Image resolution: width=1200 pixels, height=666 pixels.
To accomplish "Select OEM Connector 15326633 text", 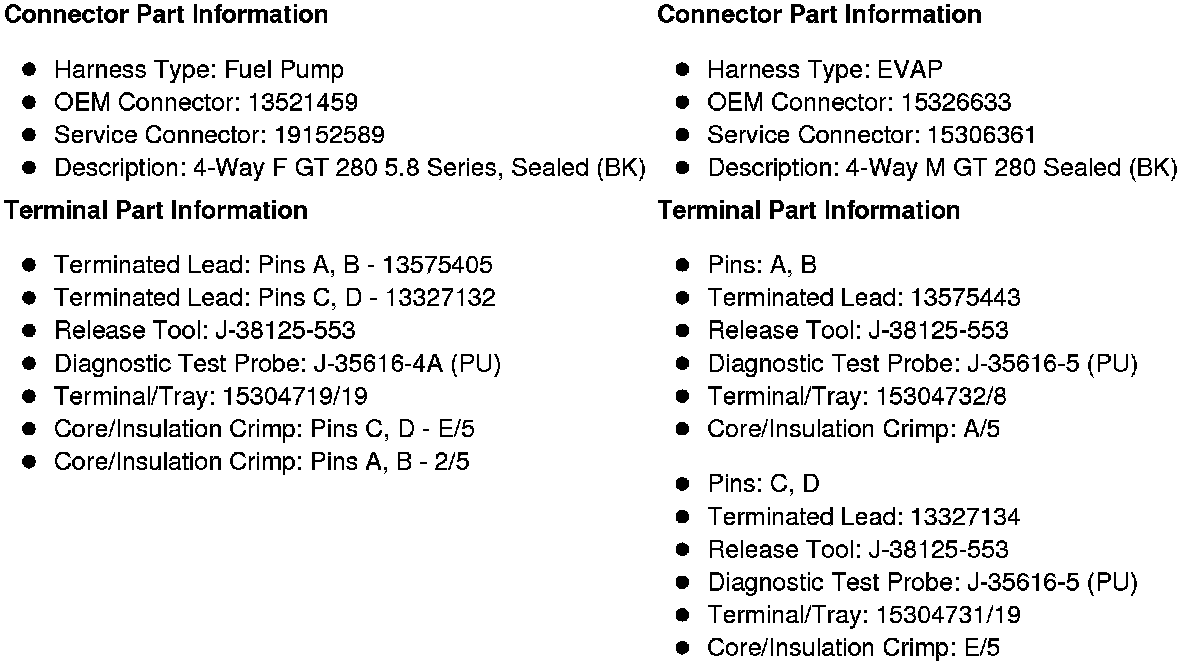I will (x=859, y=103).
